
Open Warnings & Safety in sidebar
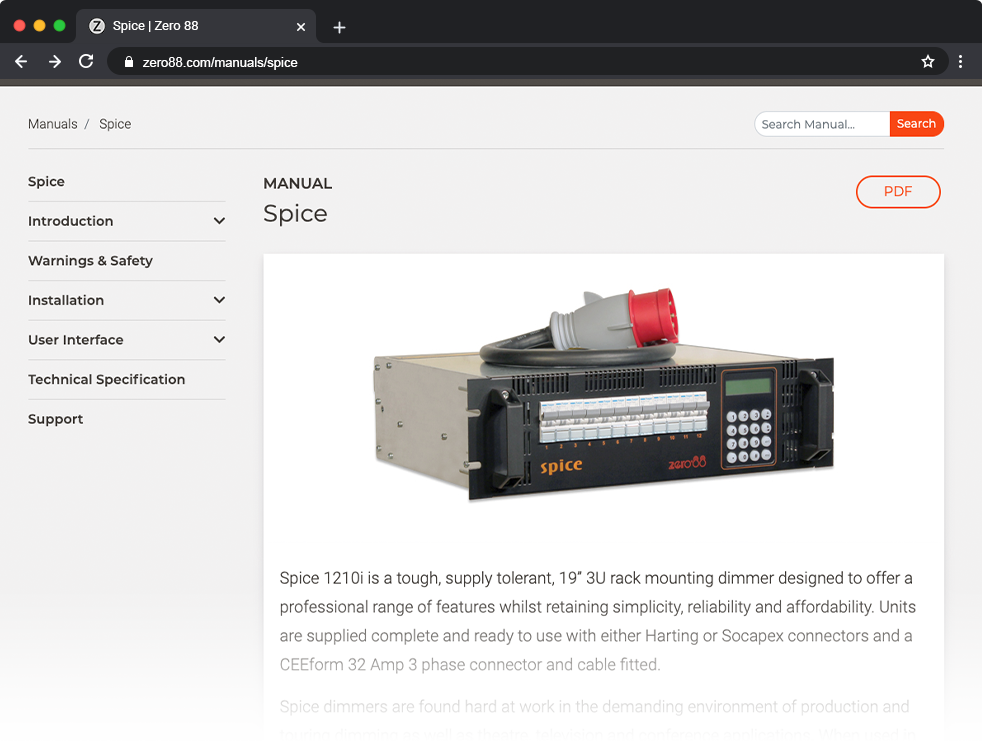(90, 261)
